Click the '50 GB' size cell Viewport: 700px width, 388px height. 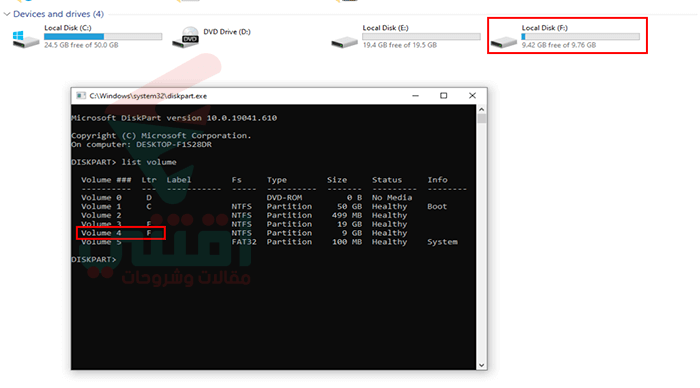pos(349,206)
